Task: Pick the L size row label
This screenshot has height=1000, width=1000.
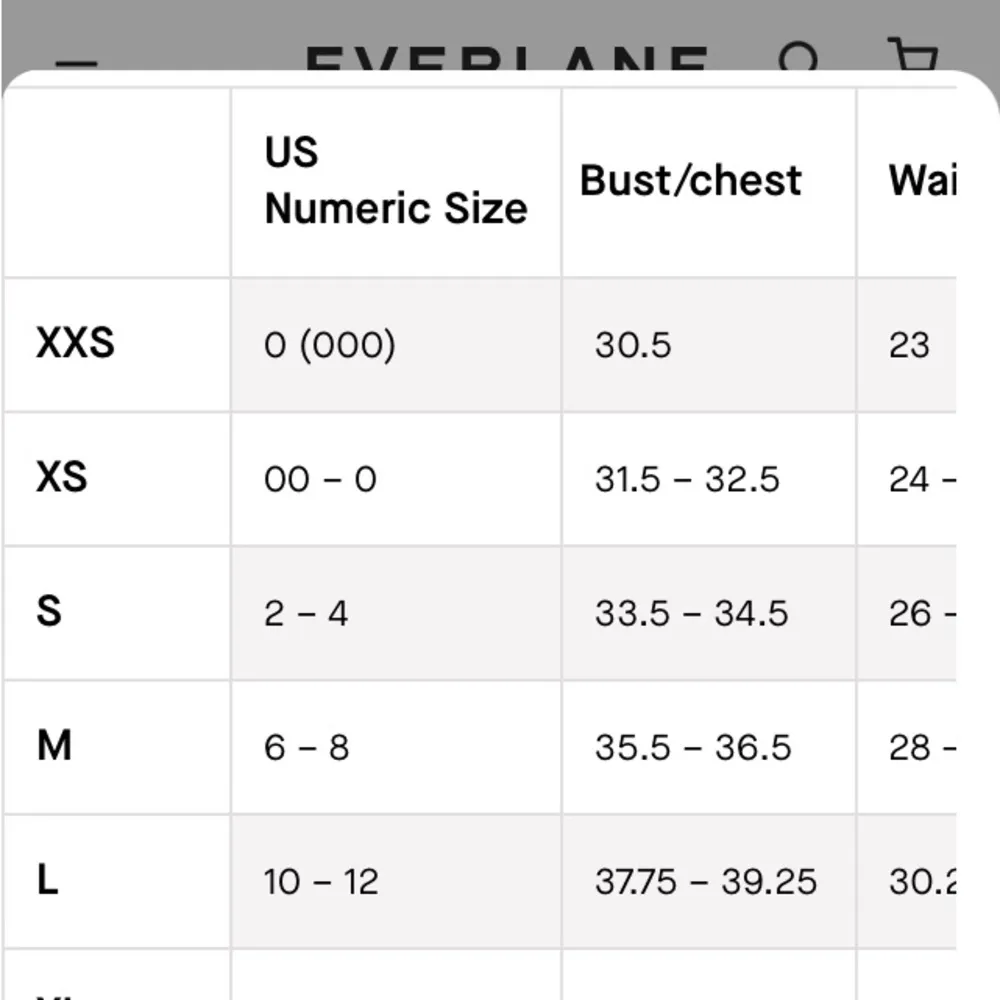Action: [47, 880]
